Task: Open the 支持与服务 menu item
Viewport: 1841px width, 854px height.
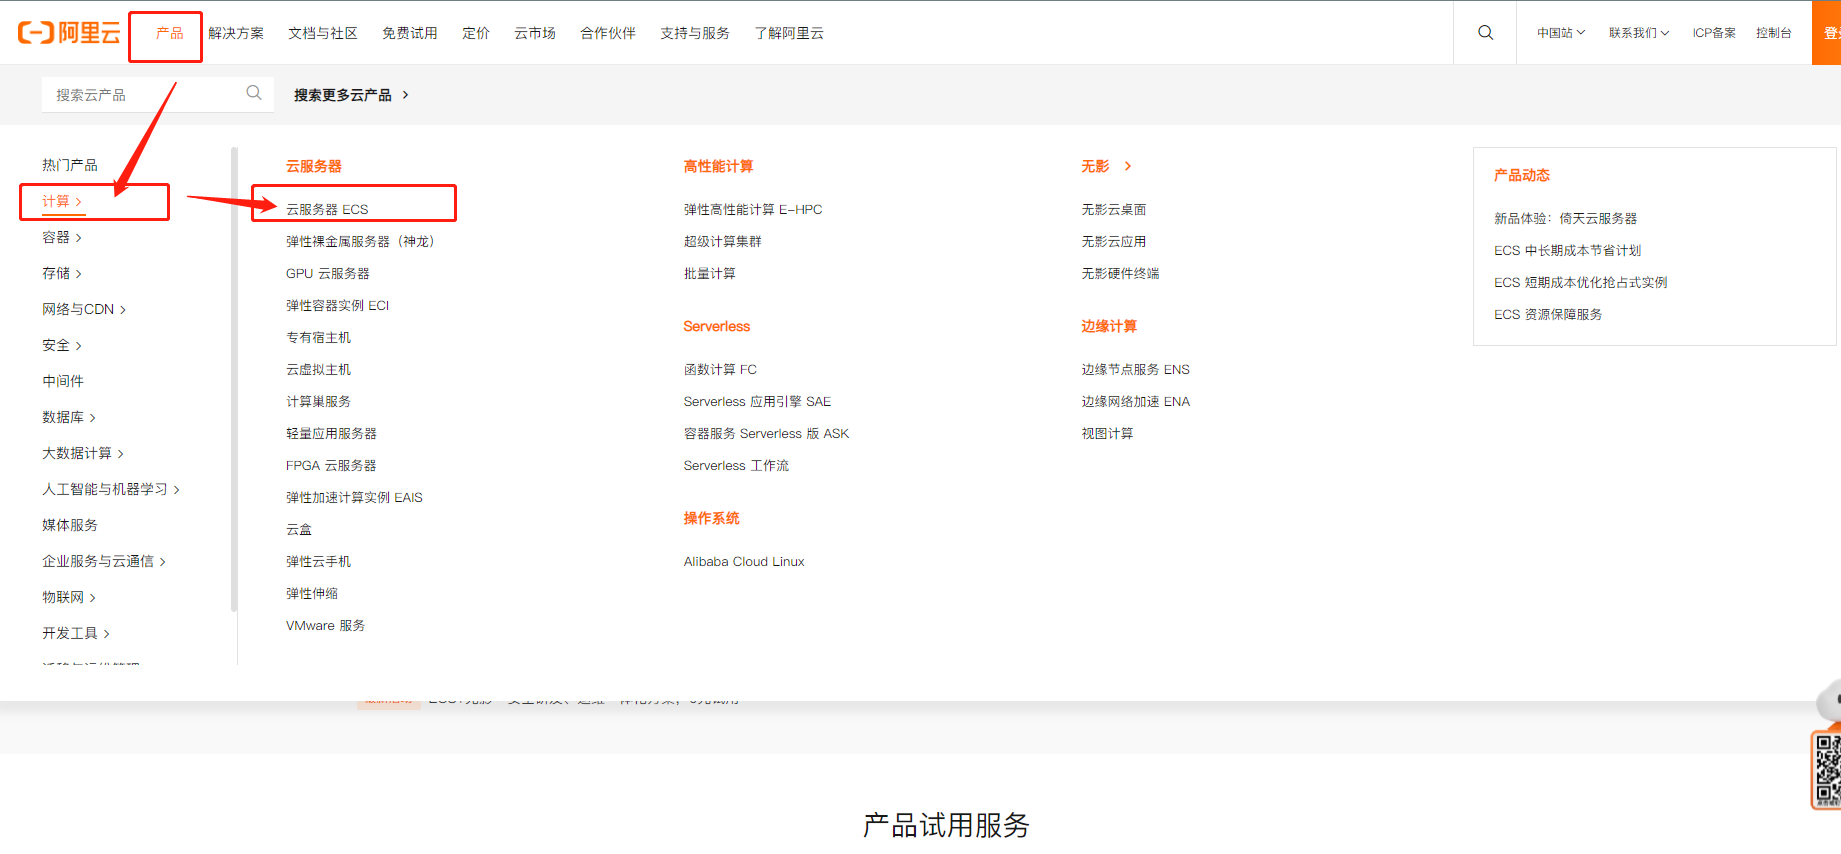Action: pyautogui.click(x=695, y=33)
